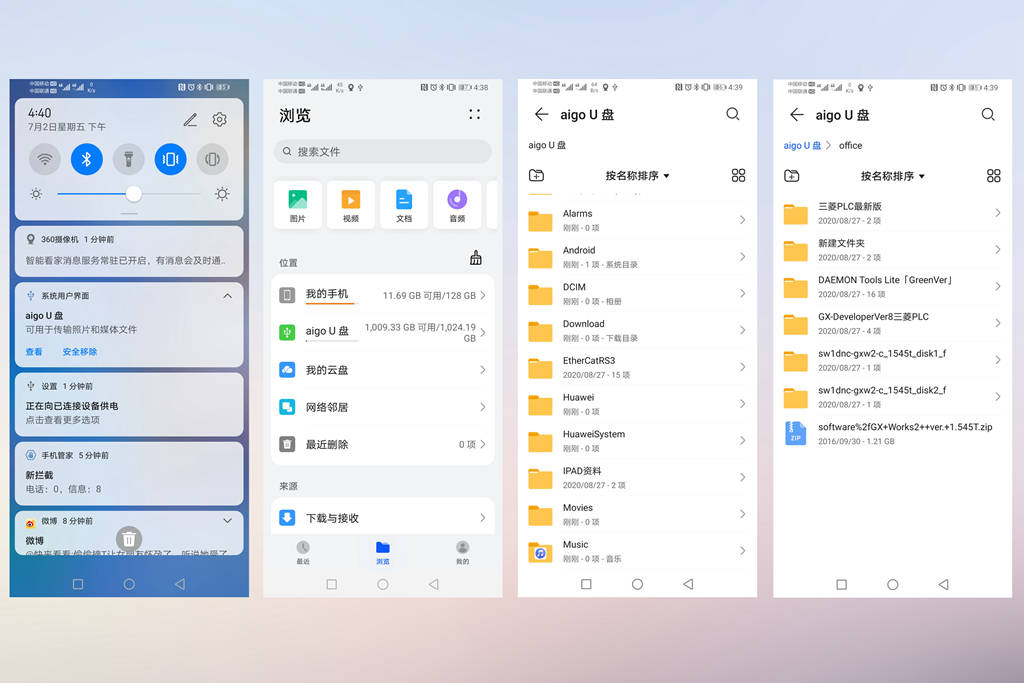Collapse the 系统用户界面 notification chevron
The width and height of the screenshot is (1024, 683).
tap(227, 296)
